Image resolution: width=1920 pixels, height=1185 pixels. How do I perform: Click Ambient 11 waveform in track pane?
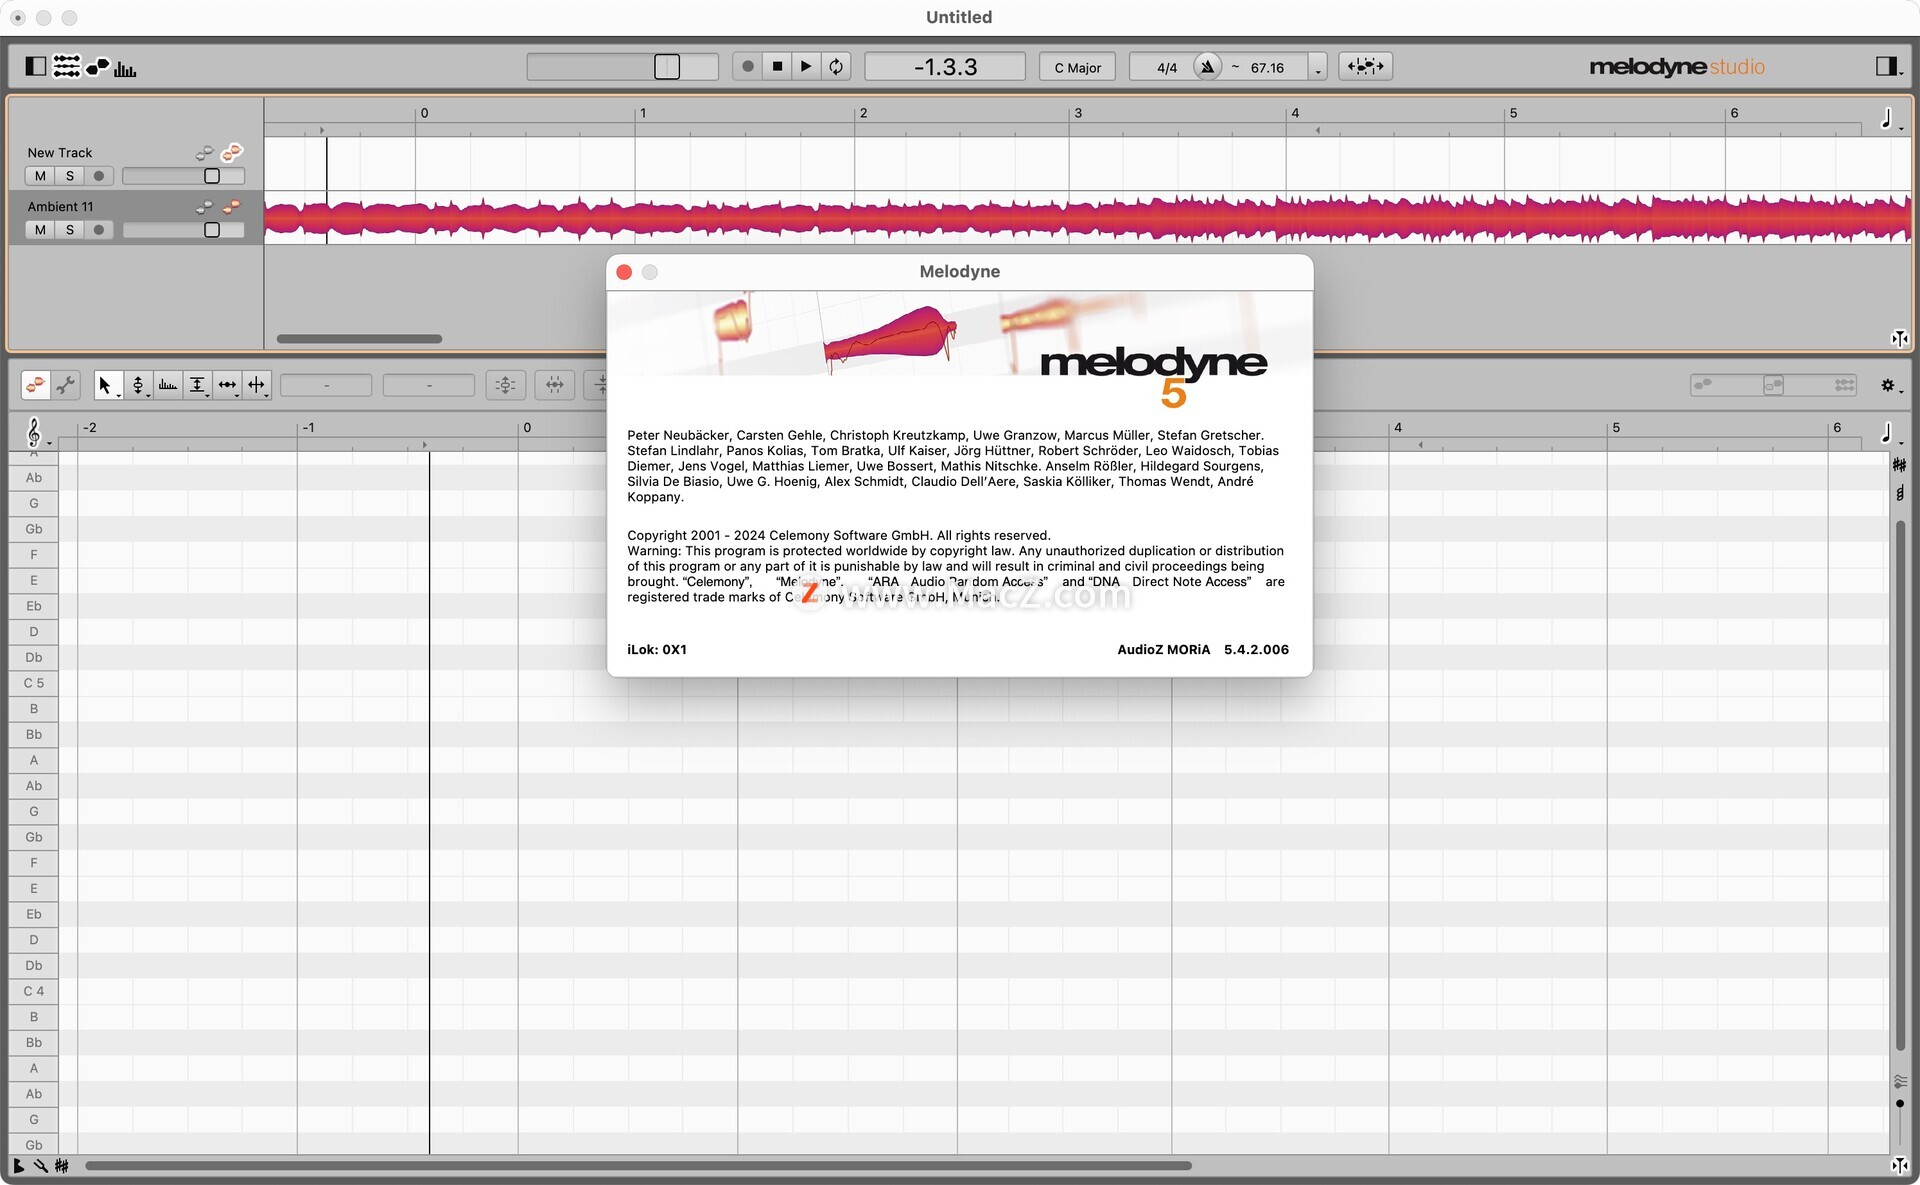click(x=1087, y=219)
